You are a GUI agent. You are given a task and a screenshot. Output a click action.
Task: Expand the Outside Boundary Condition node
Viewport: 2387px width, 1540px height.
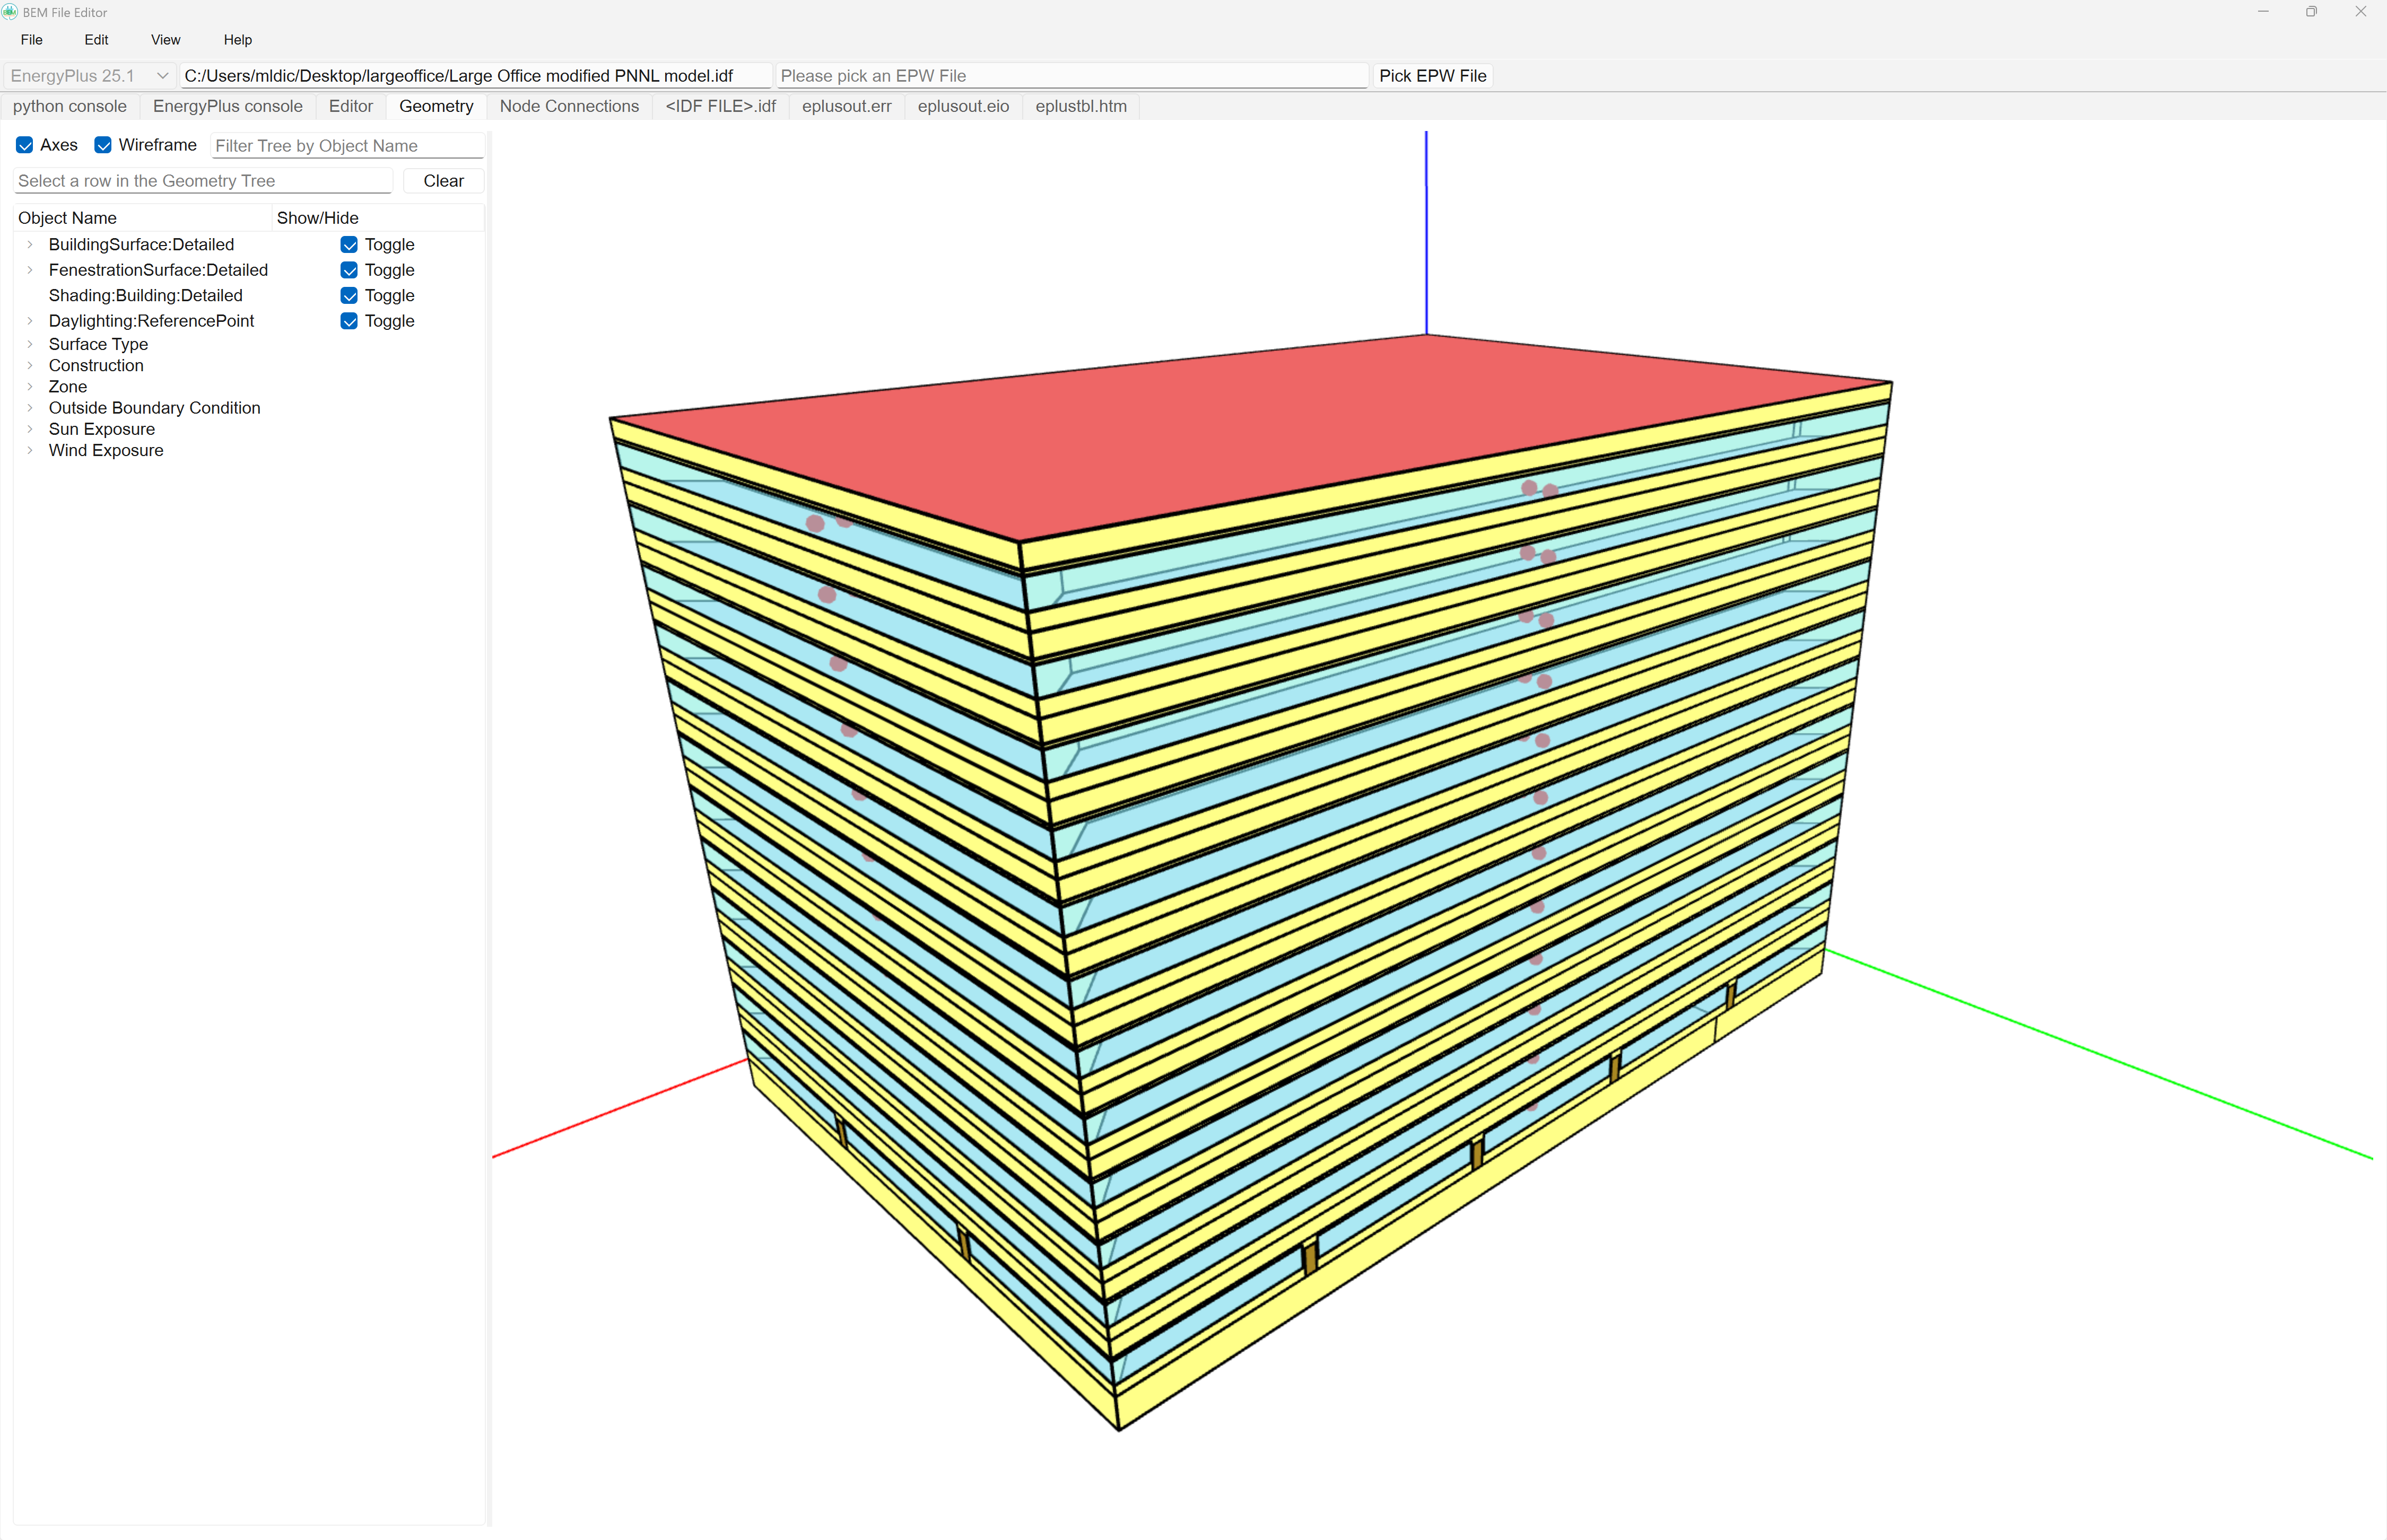(30, 408)
